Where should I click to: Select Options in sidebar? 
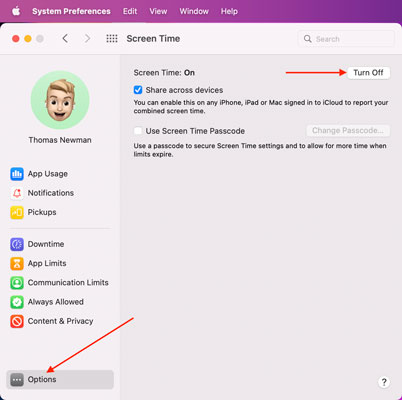click(60, 380)
